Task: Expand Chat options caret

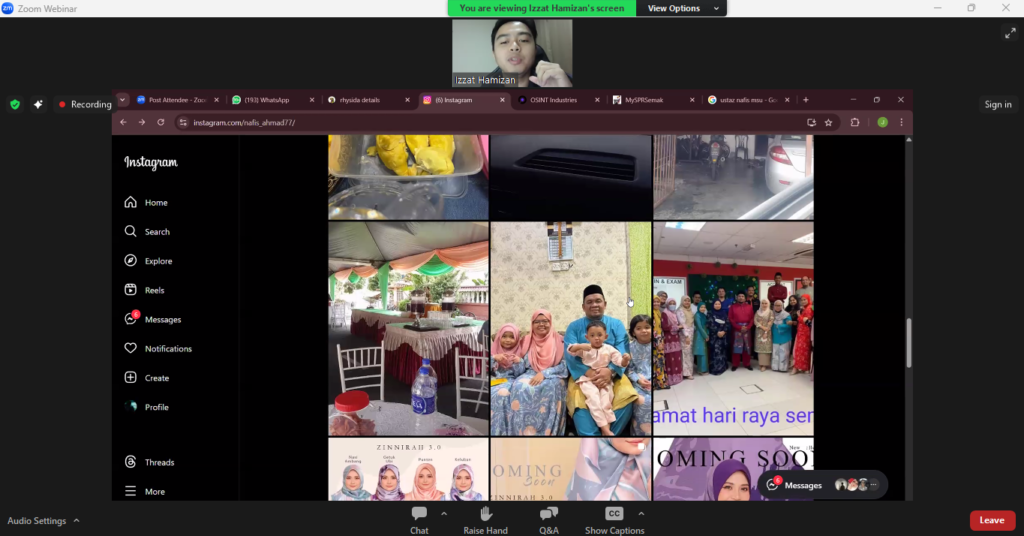Action: [x=444, y=514]
